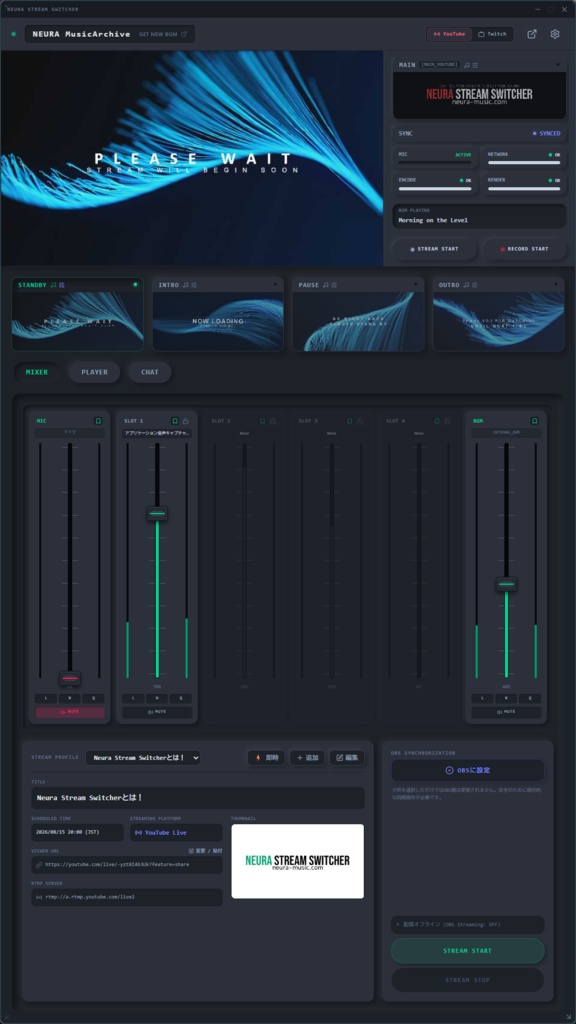The image size is (576, 1024).
Task: Click the STREAM STOP button
Action: (x=468, y=980)
